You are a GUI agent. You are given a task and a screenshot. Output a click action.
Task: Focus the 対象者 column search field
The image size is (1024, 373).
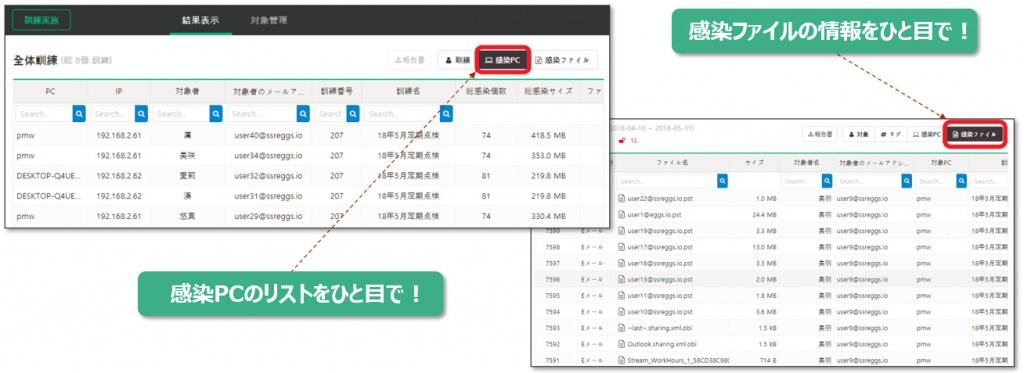pos(181,114)
